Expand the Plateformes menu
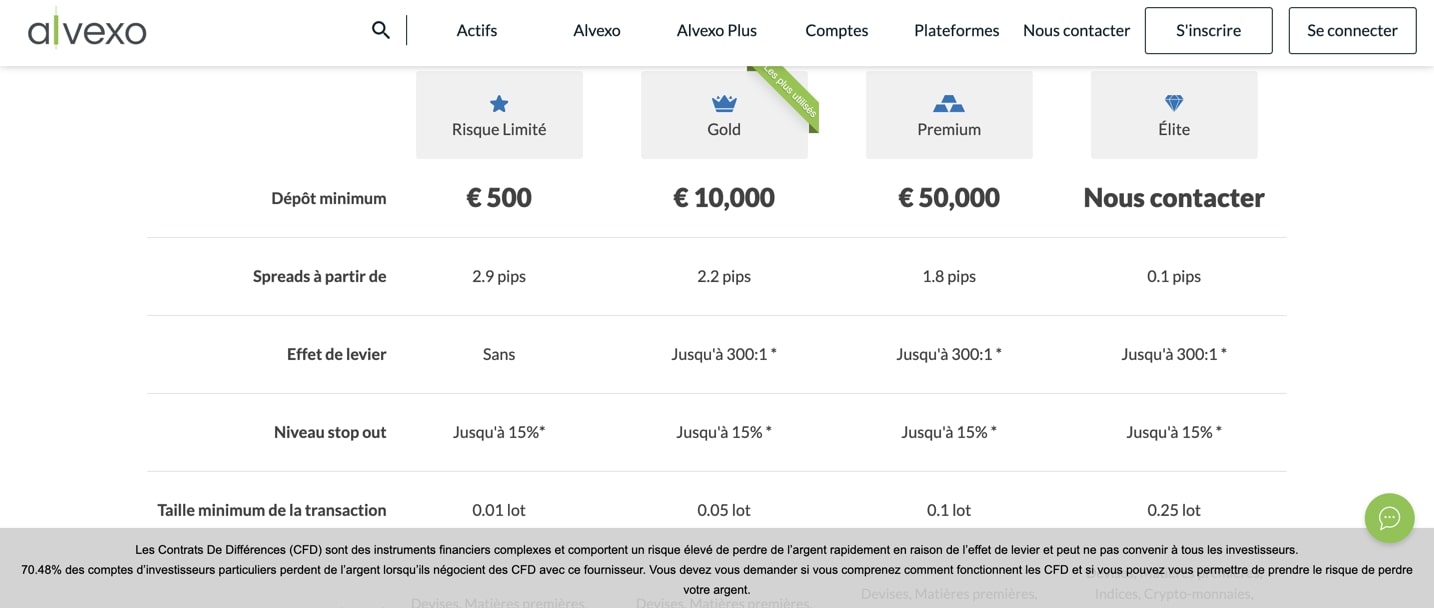 [x=955, y=30]
